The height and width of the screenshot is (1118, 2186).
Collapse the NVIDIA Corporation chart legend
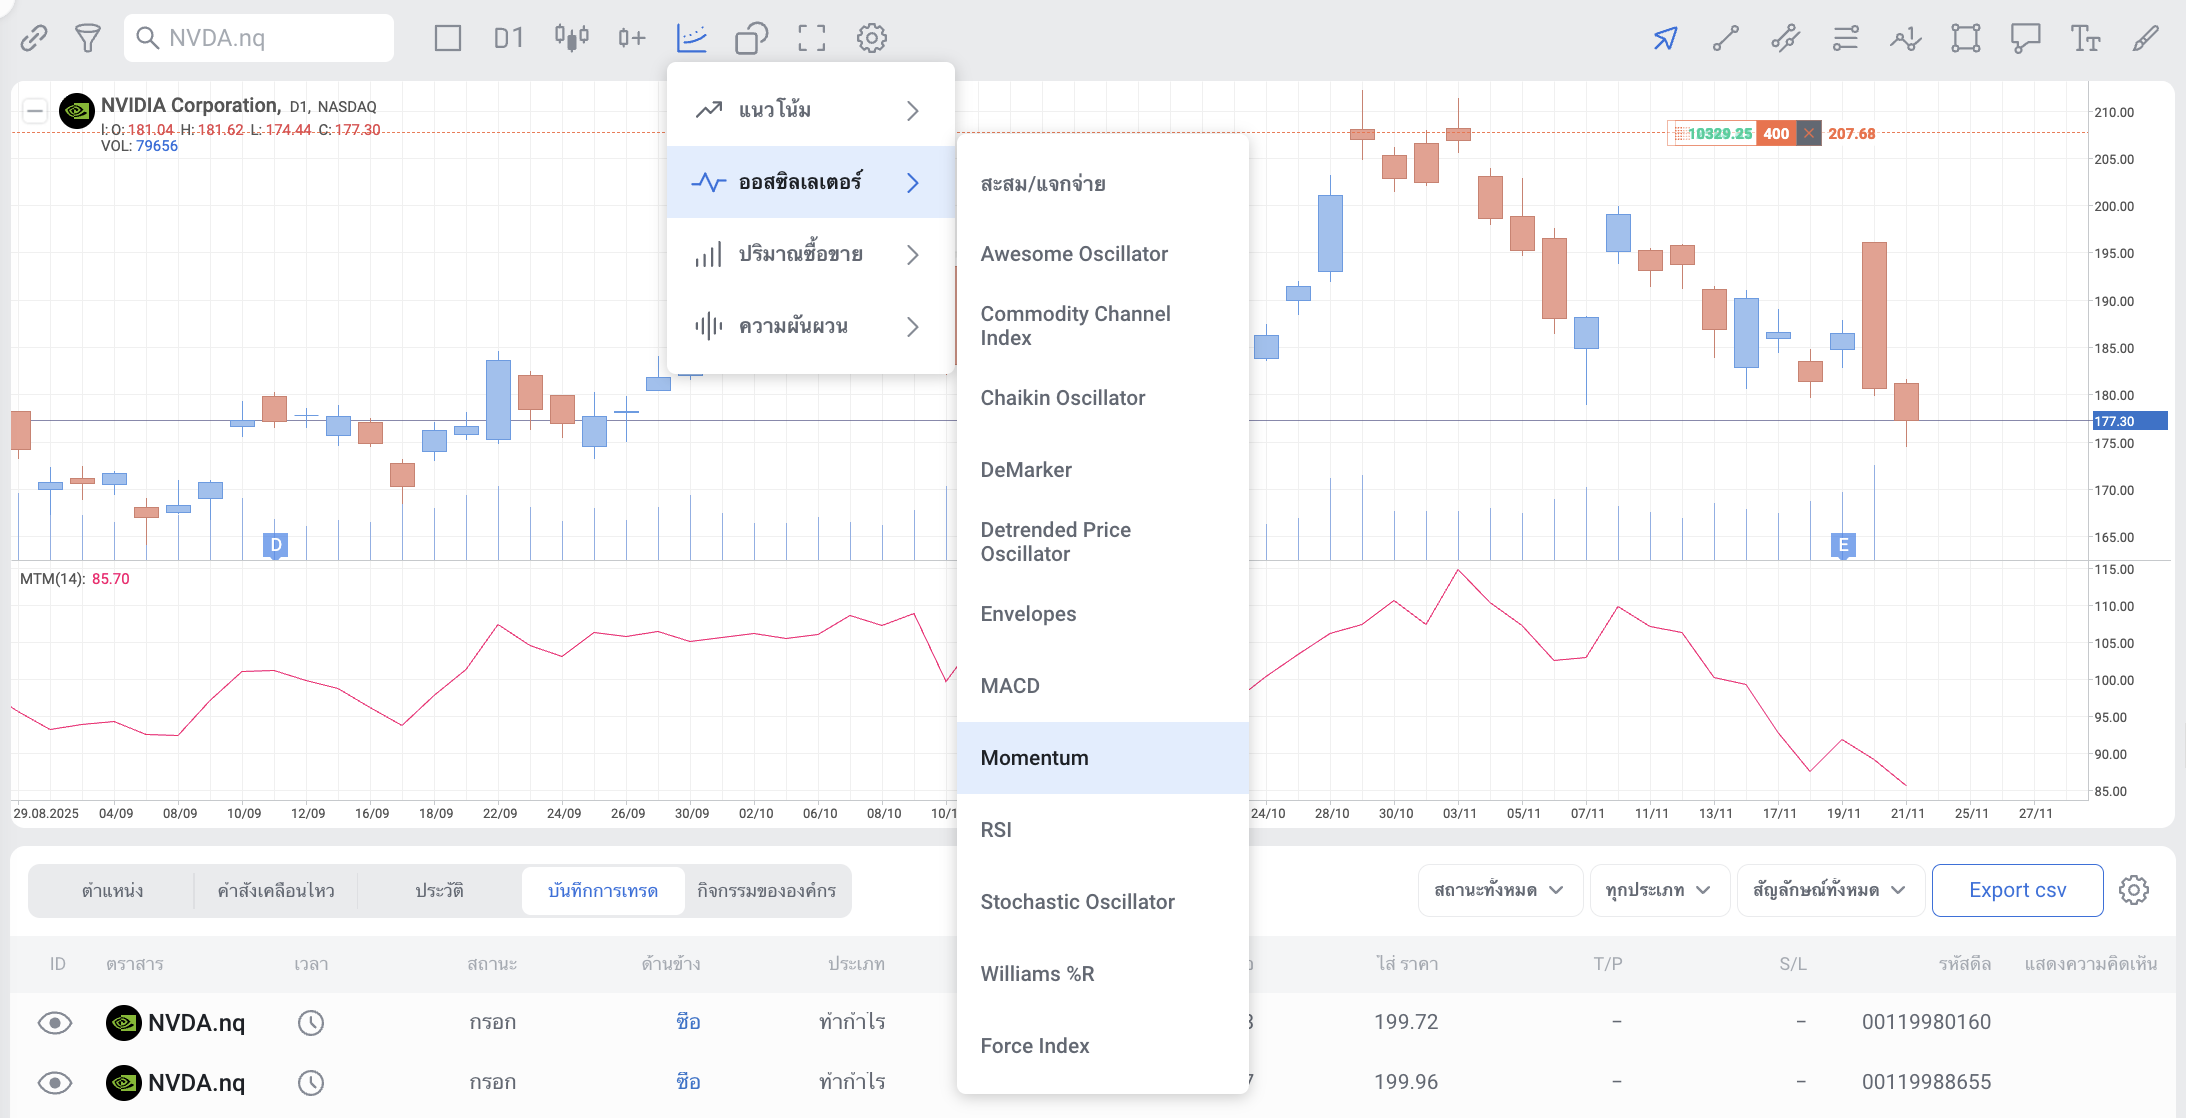click(x=34, y=110)
